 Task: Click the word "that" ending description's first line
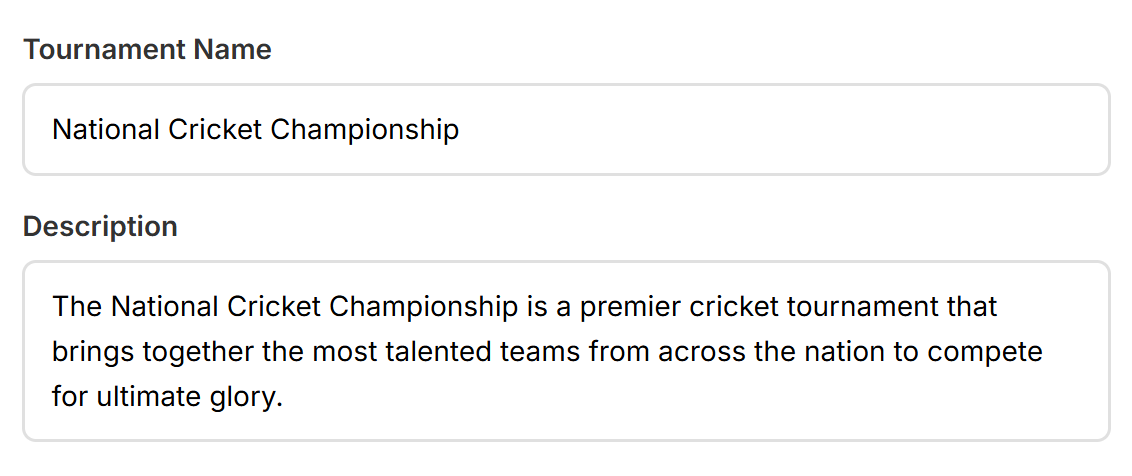click(x=972, y=305)
